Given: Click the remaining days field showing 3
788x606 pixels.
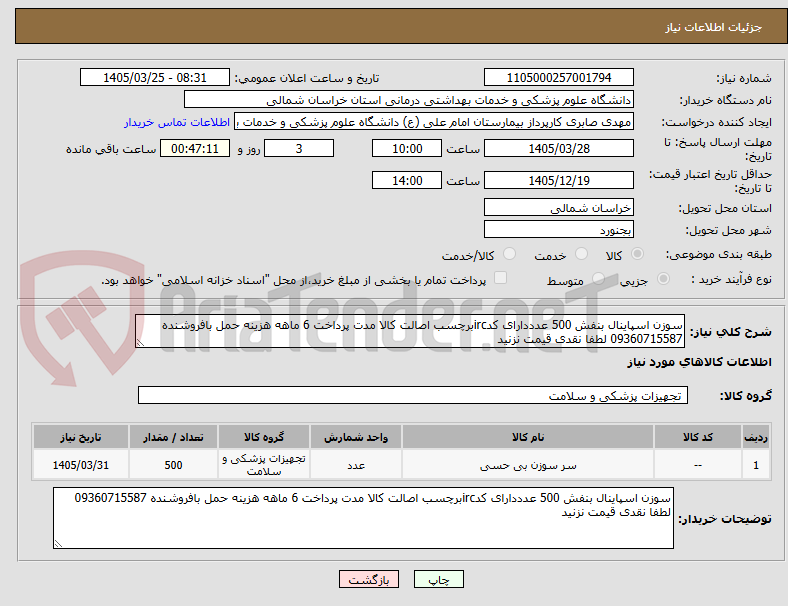Looking at the screenshot, I should 299,149.
